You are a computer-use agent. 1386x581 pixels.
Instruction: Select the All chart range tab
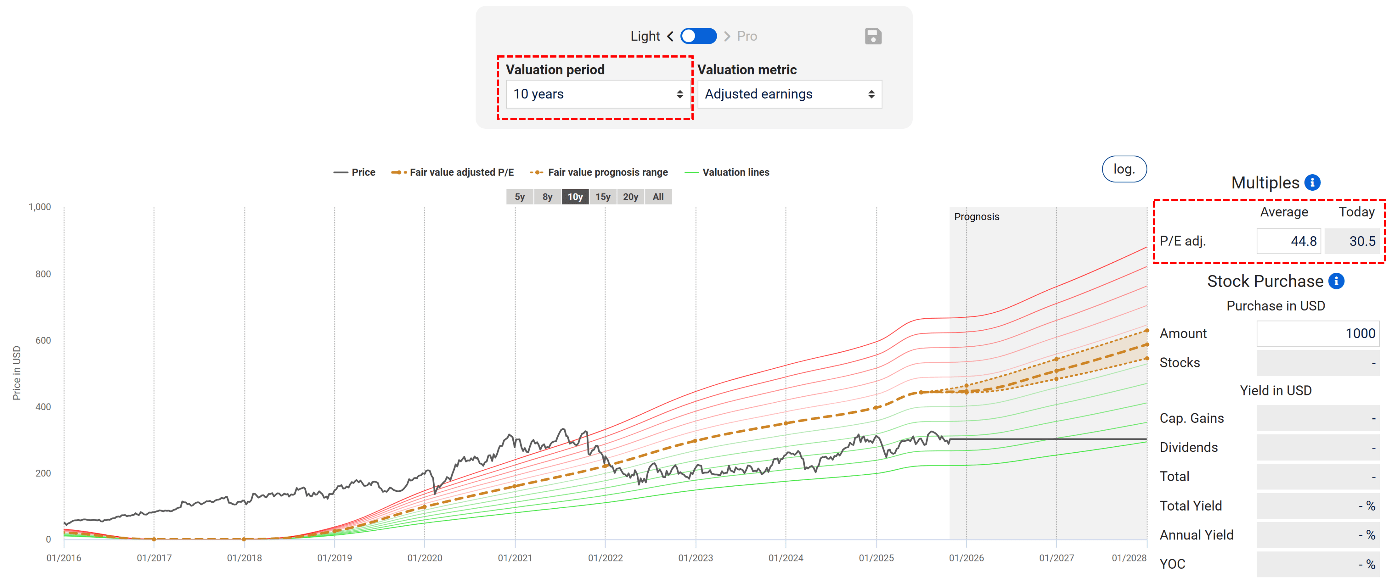(657, 197)
